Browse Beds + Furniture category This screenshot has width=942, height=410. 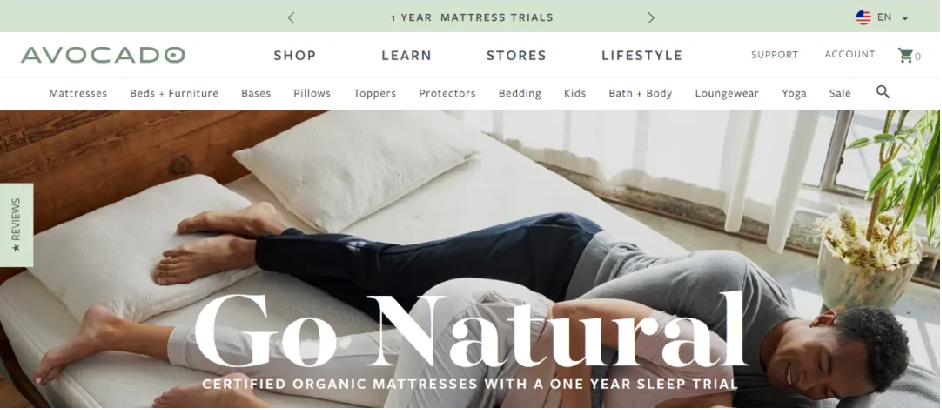174,93
